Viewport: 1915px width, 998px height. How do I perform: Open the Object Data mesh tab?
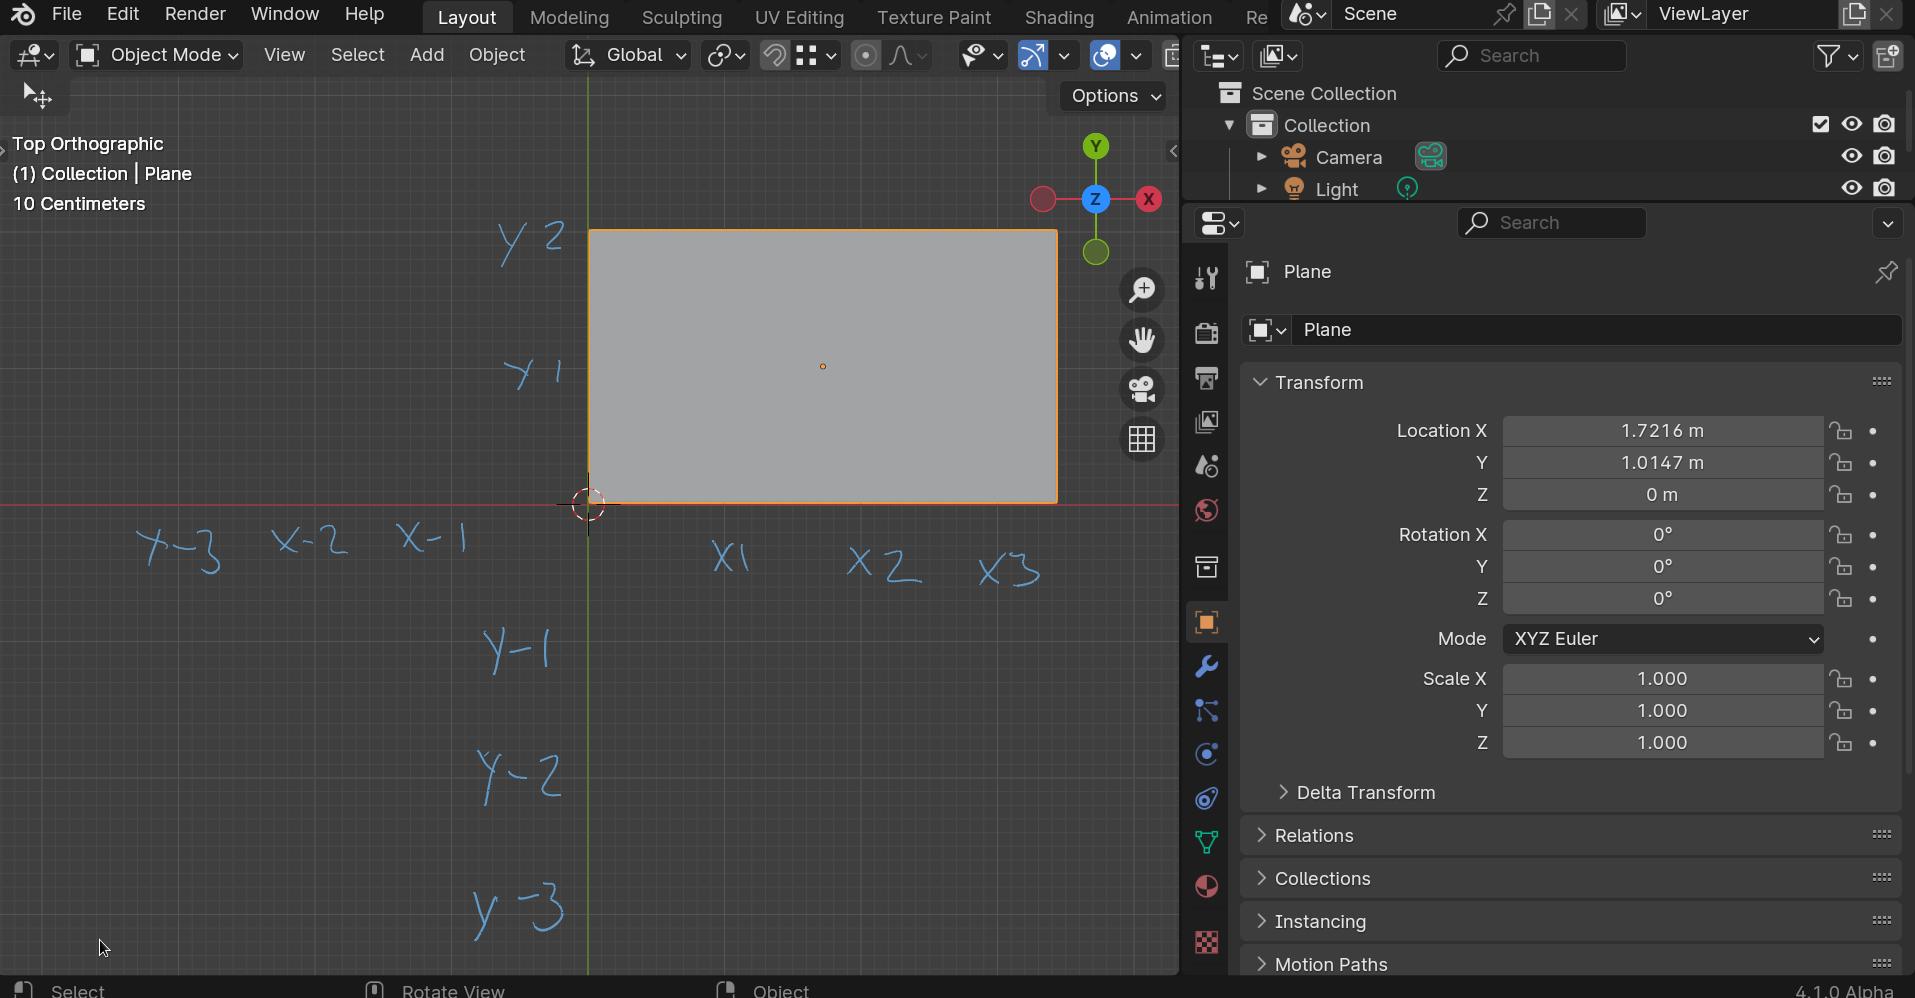pos(1206,842)
